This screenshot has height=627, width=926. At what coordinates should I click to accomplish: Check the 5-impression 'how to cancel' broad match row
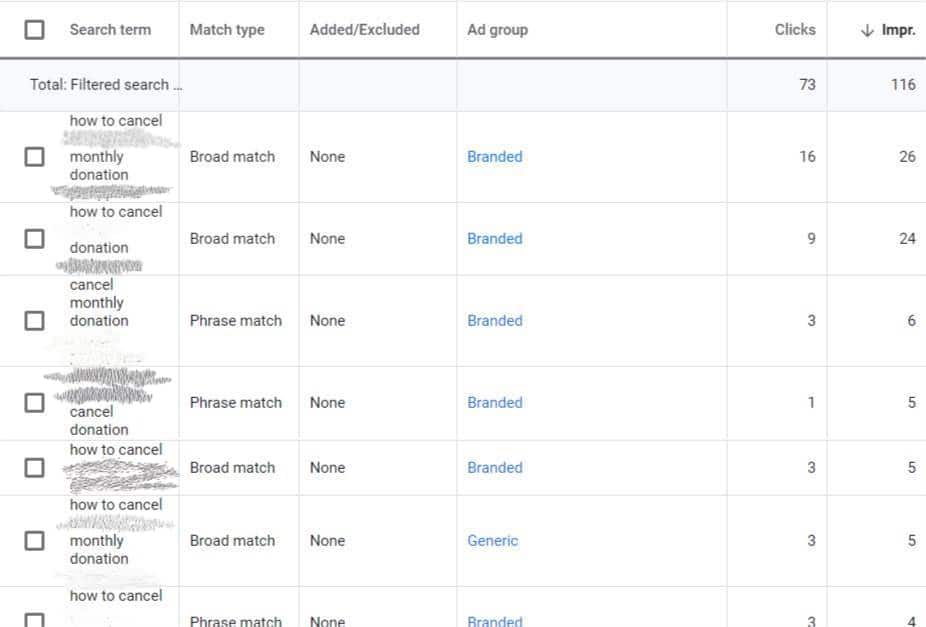[x=35, y=467]
